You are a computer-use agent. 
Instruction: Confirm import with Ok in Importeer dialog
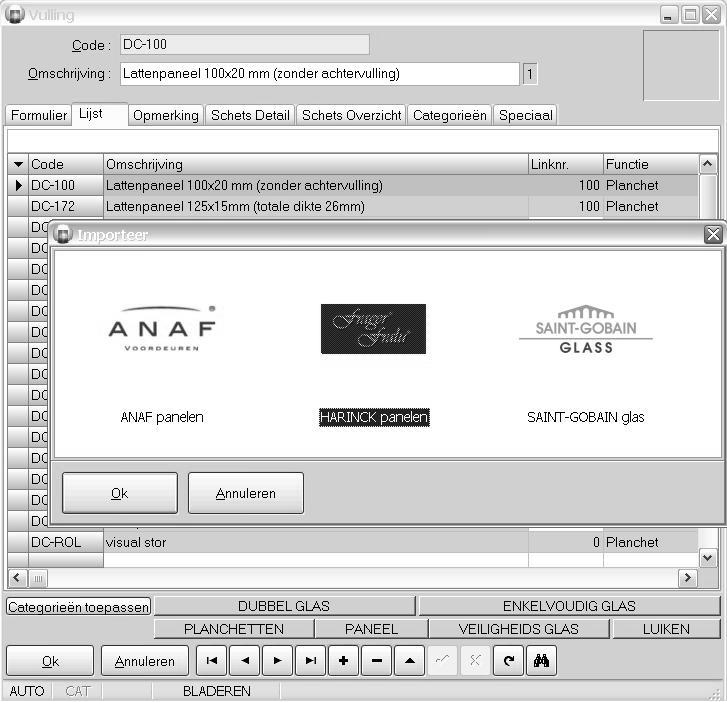tap(120, 493)
